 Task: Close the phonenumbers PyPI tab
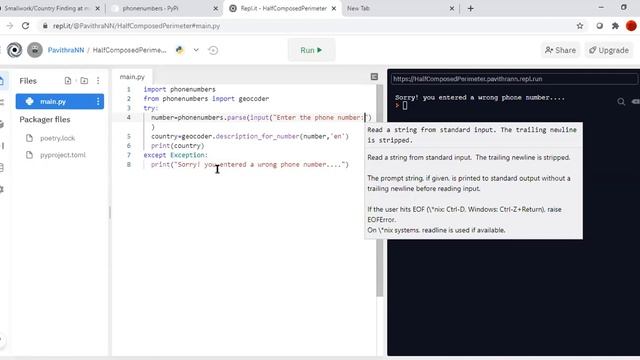[216, 8]
